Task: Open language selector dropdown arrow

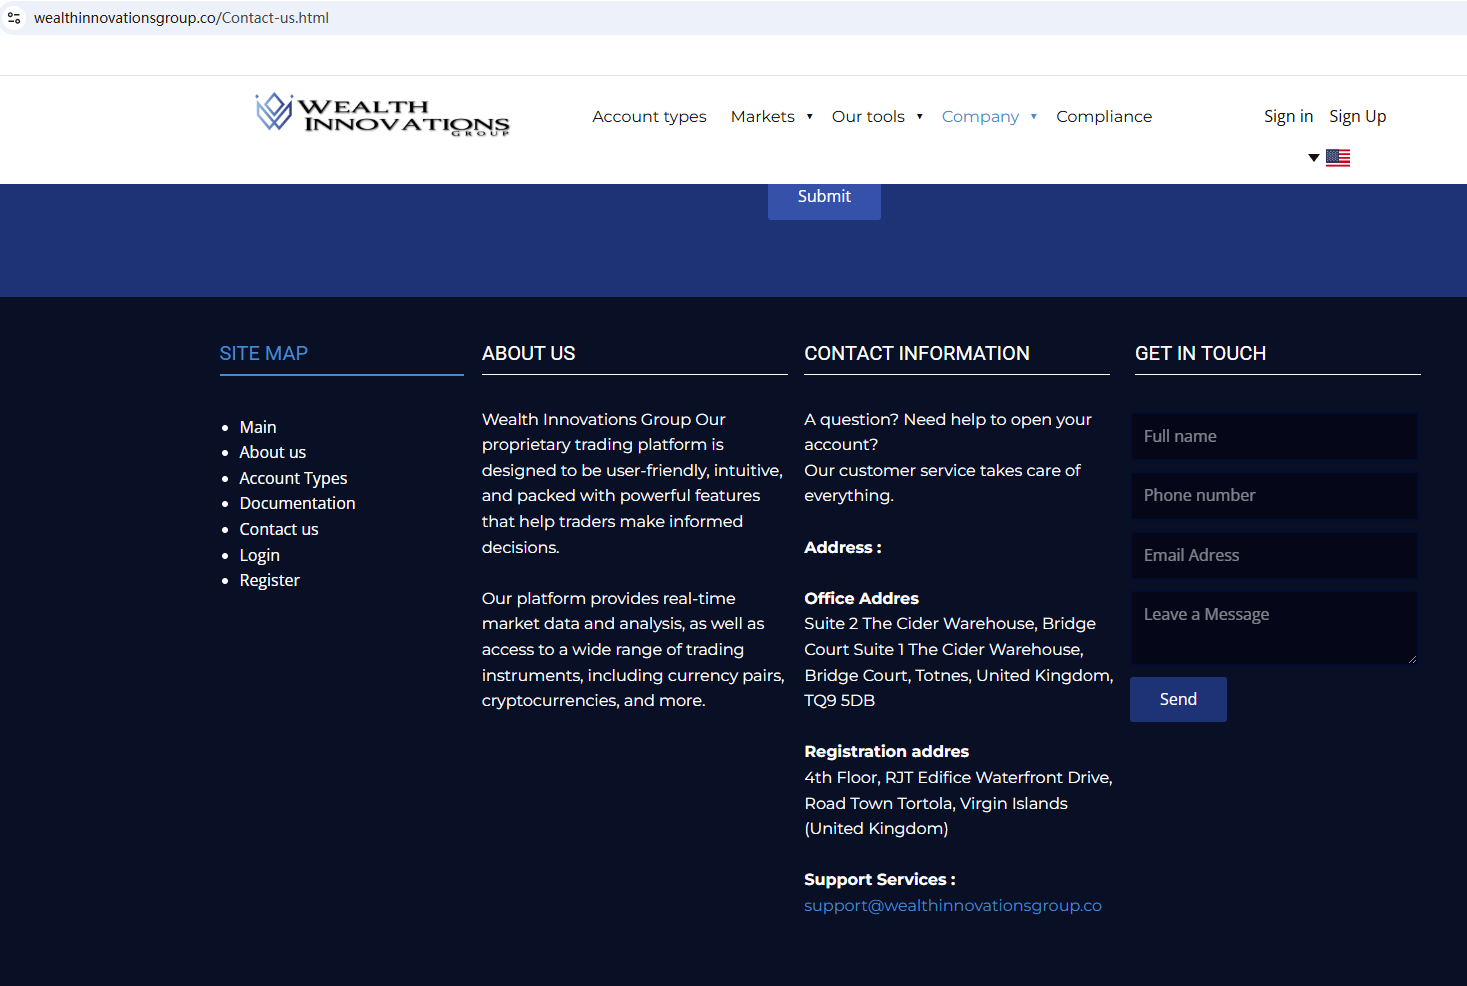Action: point(1313,158)
